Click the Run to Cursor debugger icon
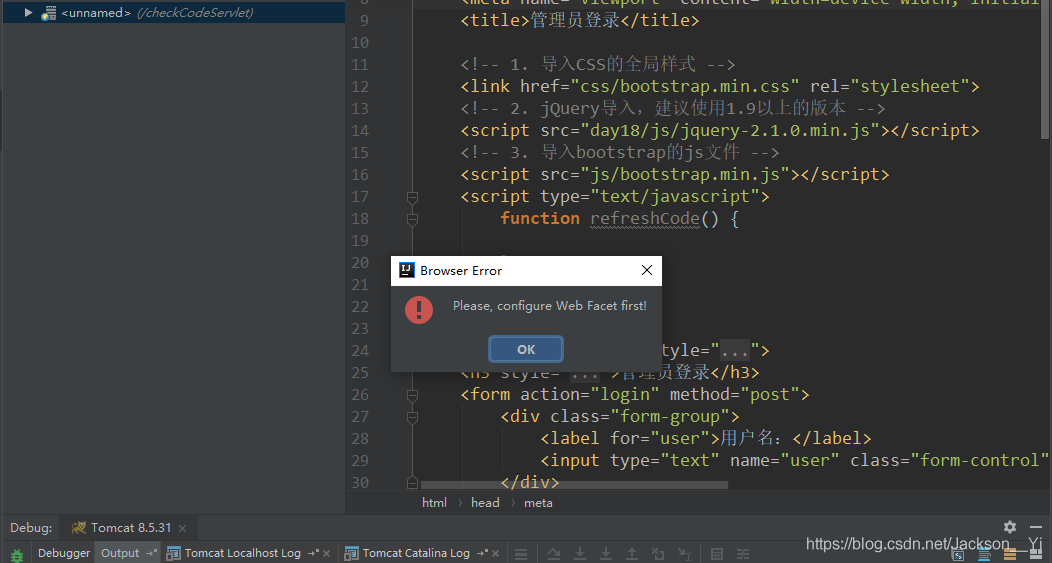This screenshot has width=1052, height=563. point(684,554)
